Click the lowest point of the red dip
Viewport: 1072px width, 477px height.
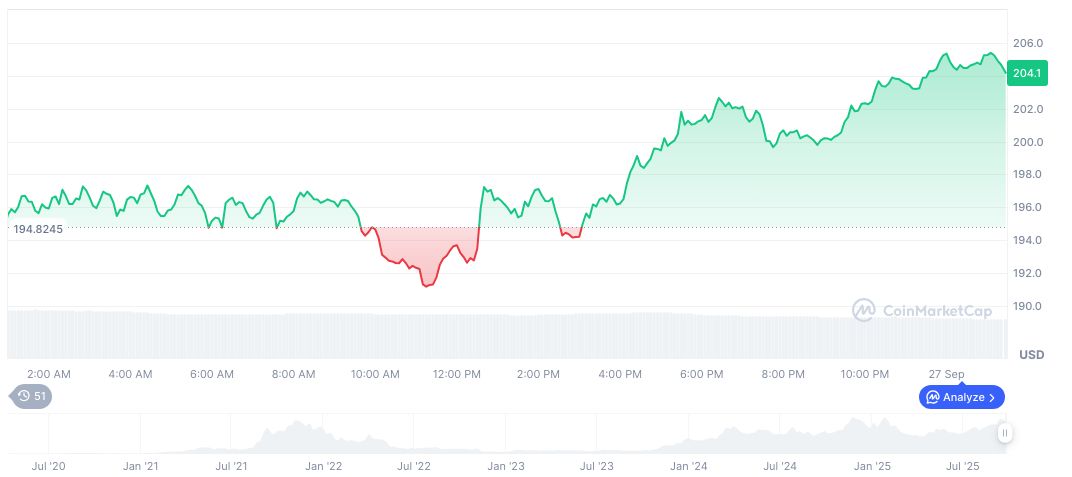(x=426, y=286)
